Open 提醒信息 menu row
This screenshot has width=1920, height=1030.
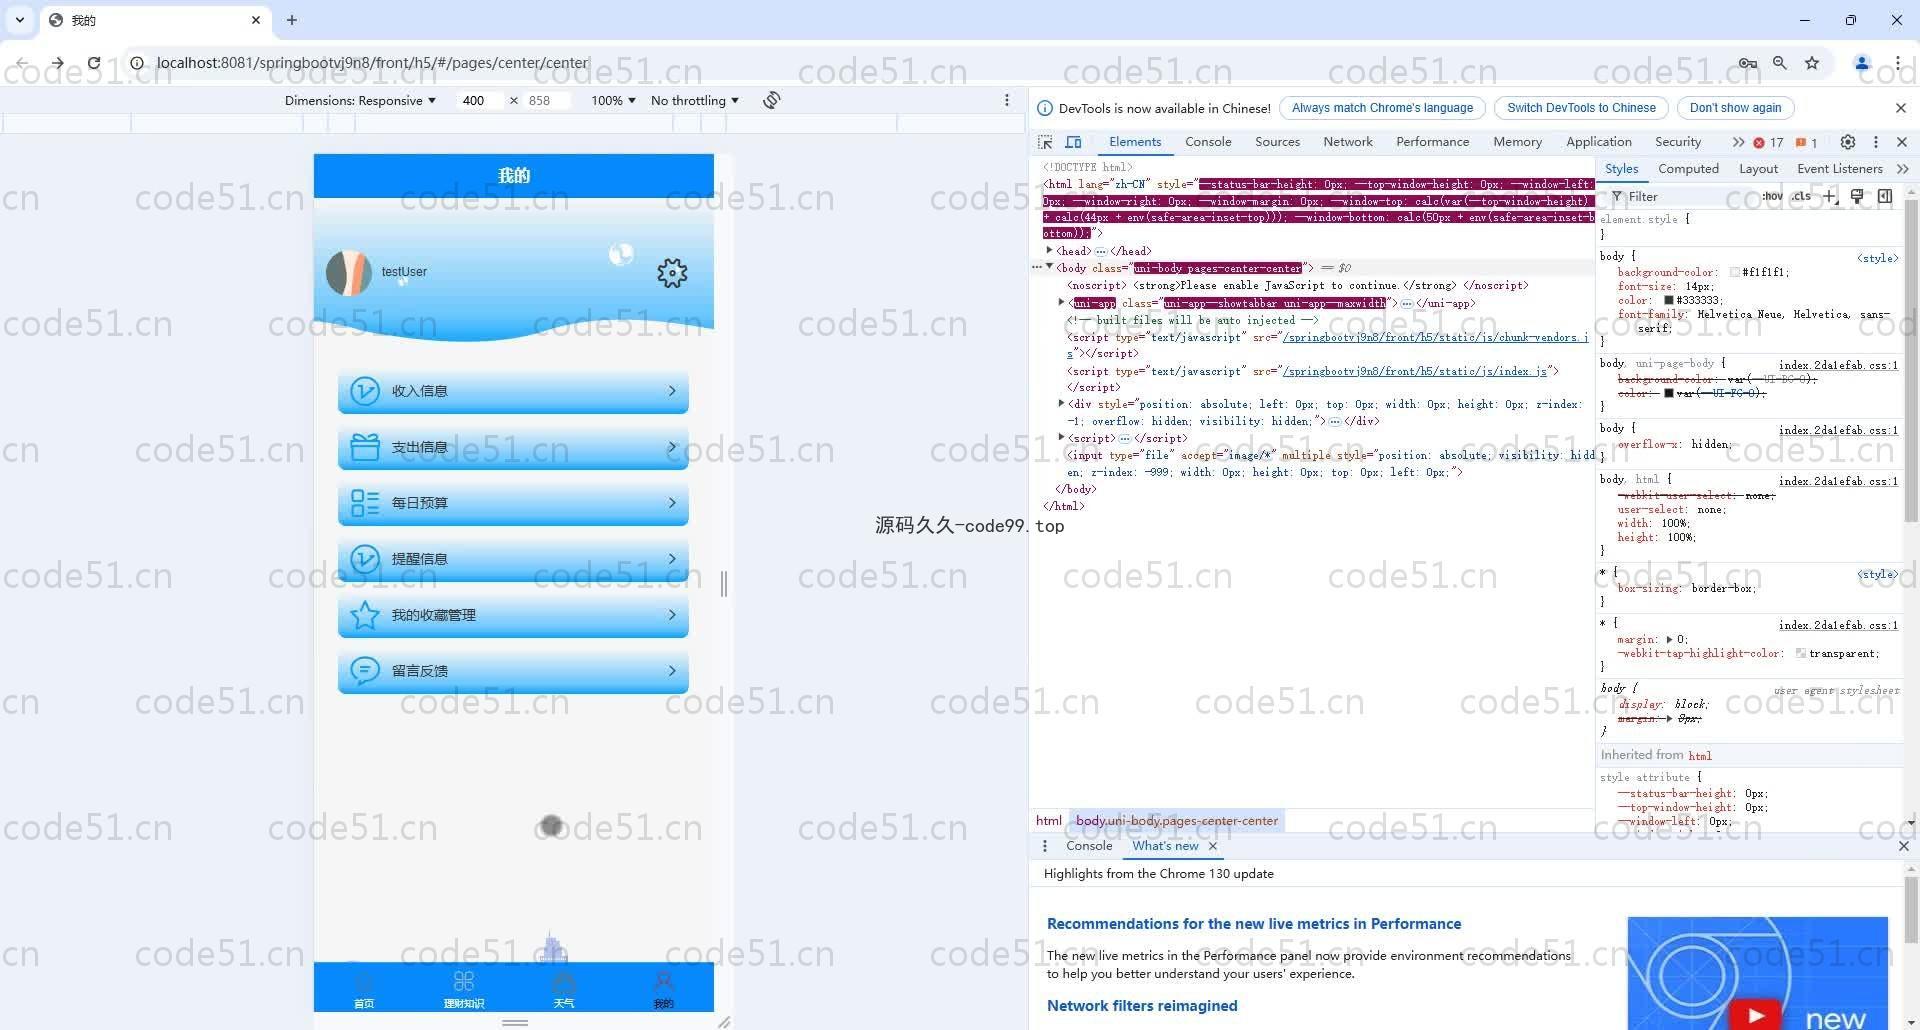[513, 559]
